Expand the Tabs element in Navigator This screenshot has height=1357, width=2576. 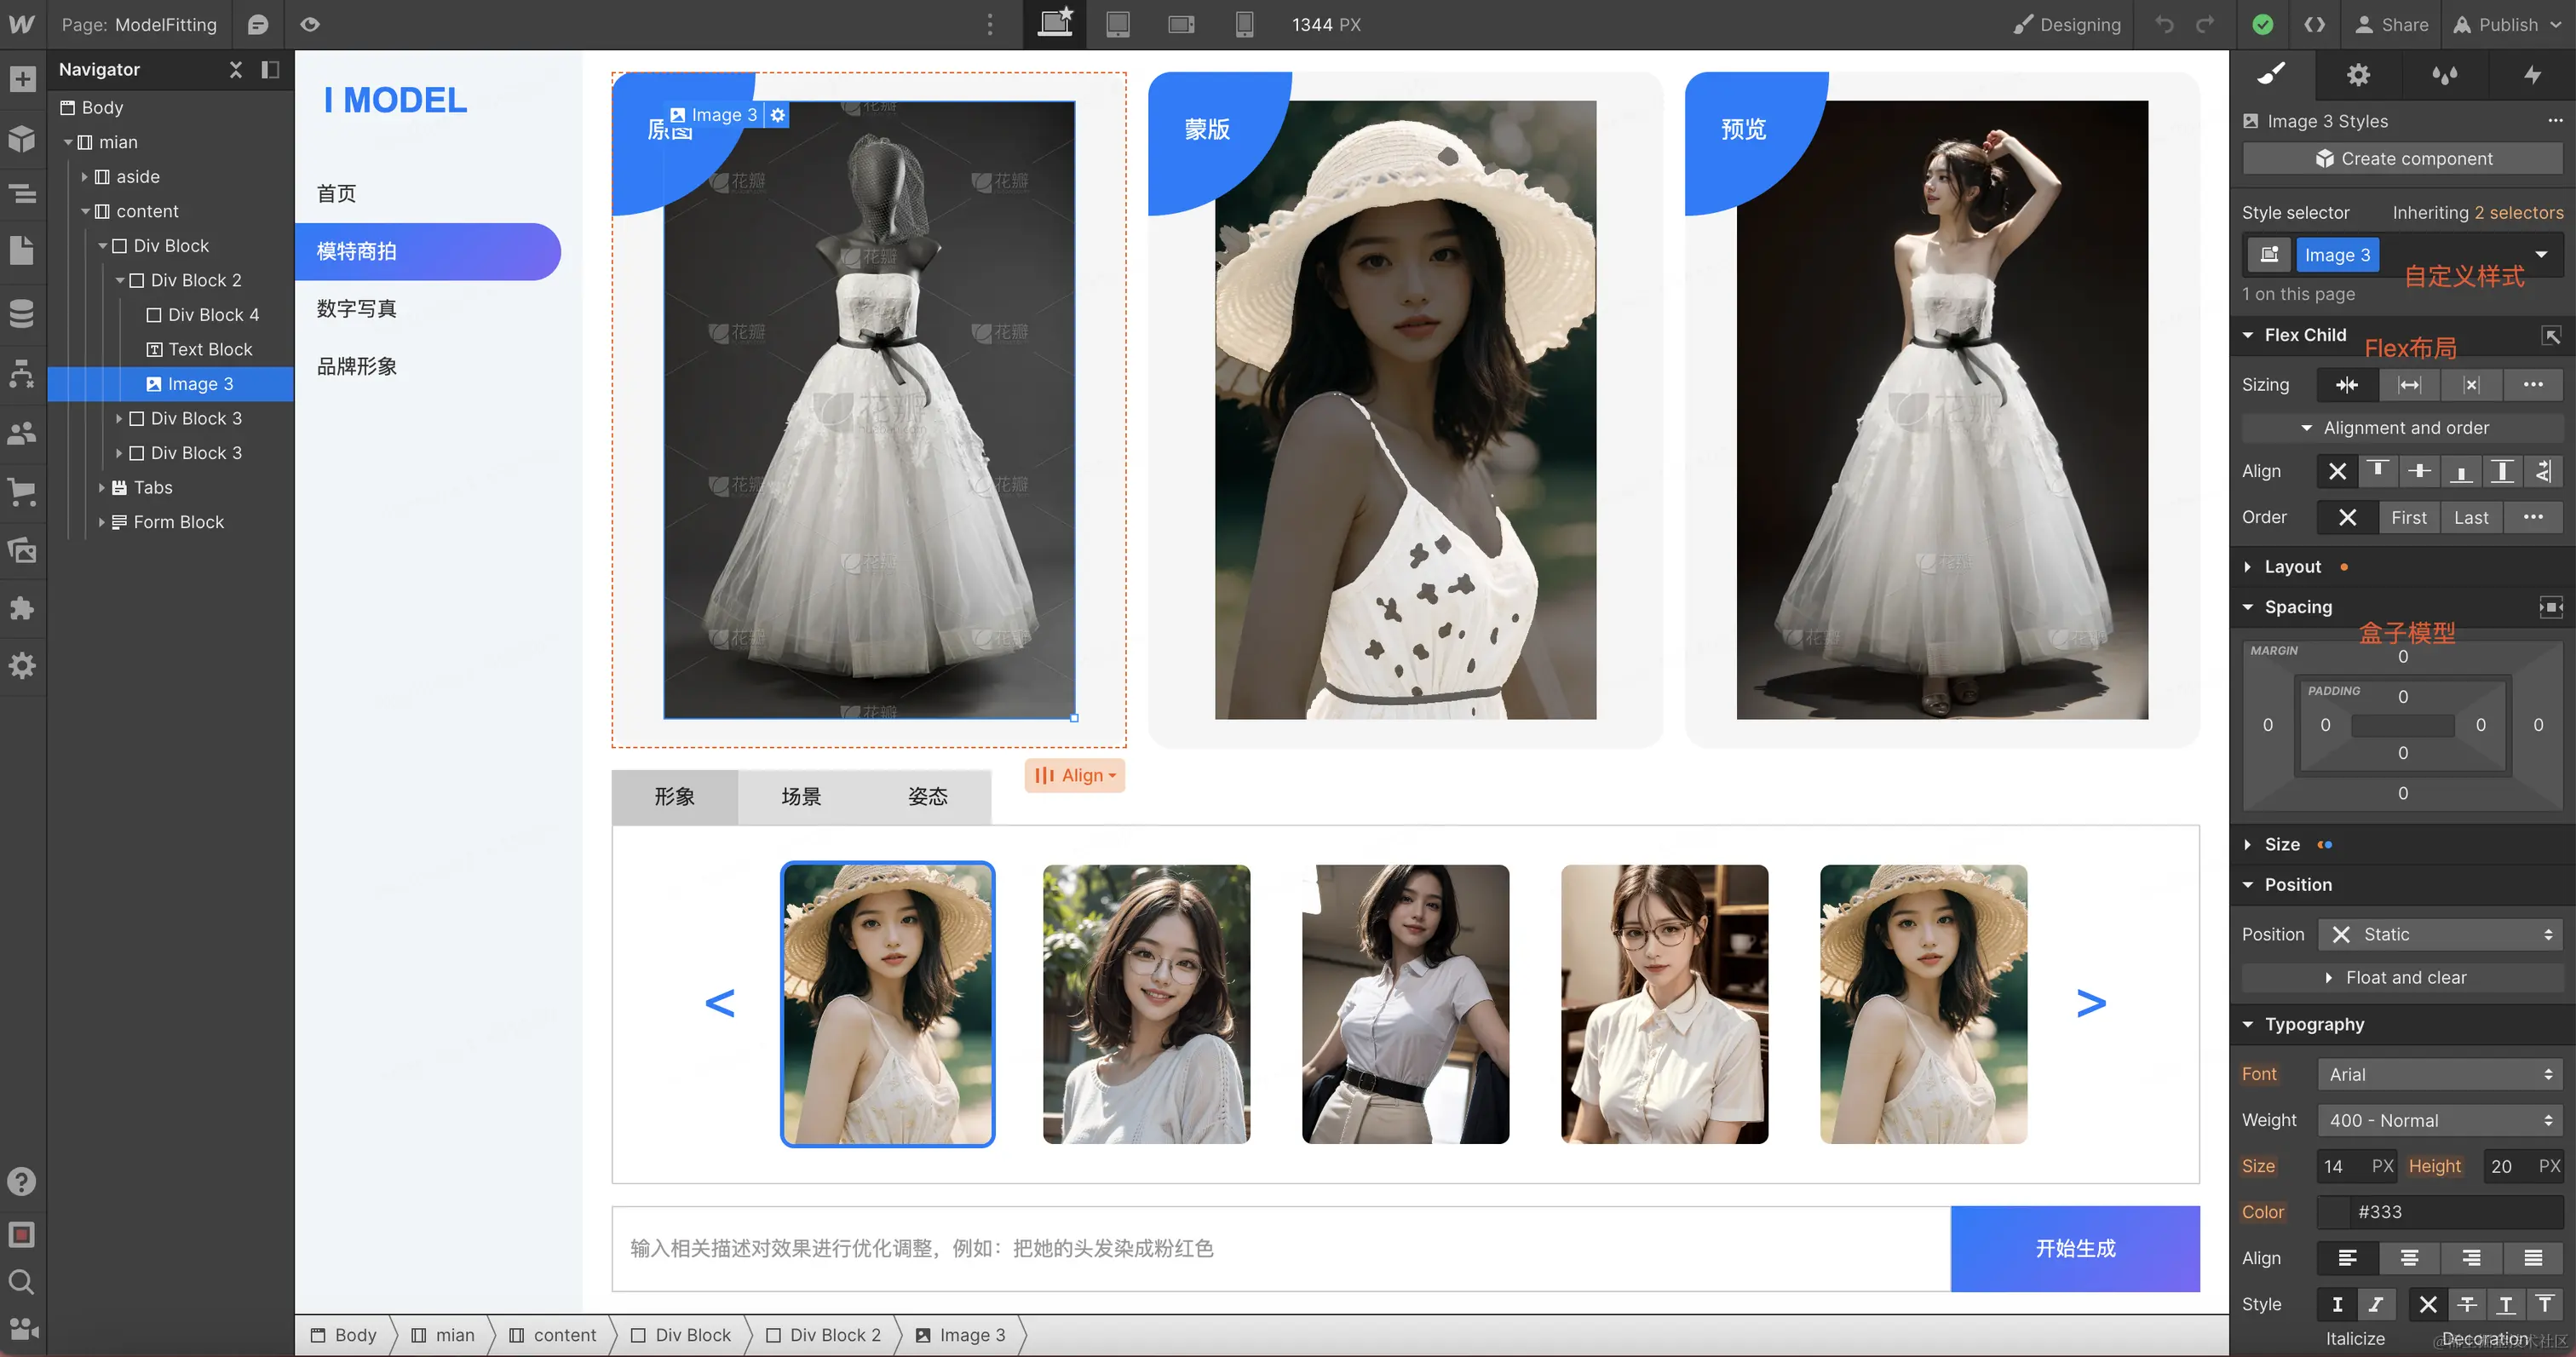[102, 488]
